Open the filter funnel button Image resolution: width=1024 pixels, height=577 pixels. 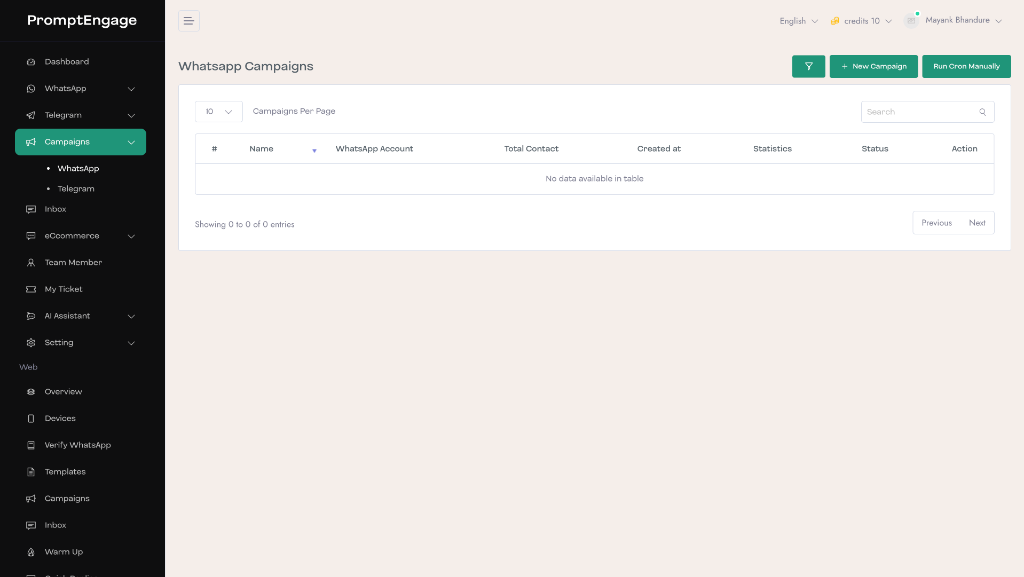click(x=808, y=67)
